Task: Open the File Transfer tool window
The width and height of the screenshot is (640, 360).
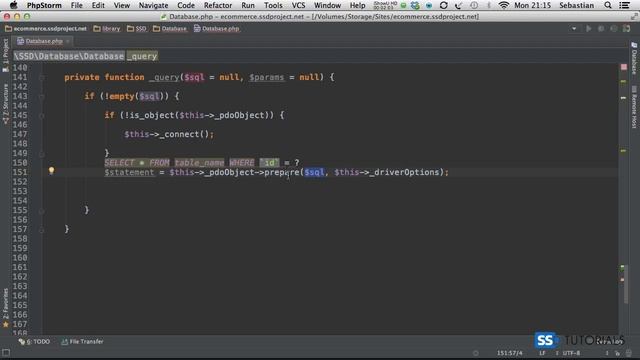Action: 82,342
